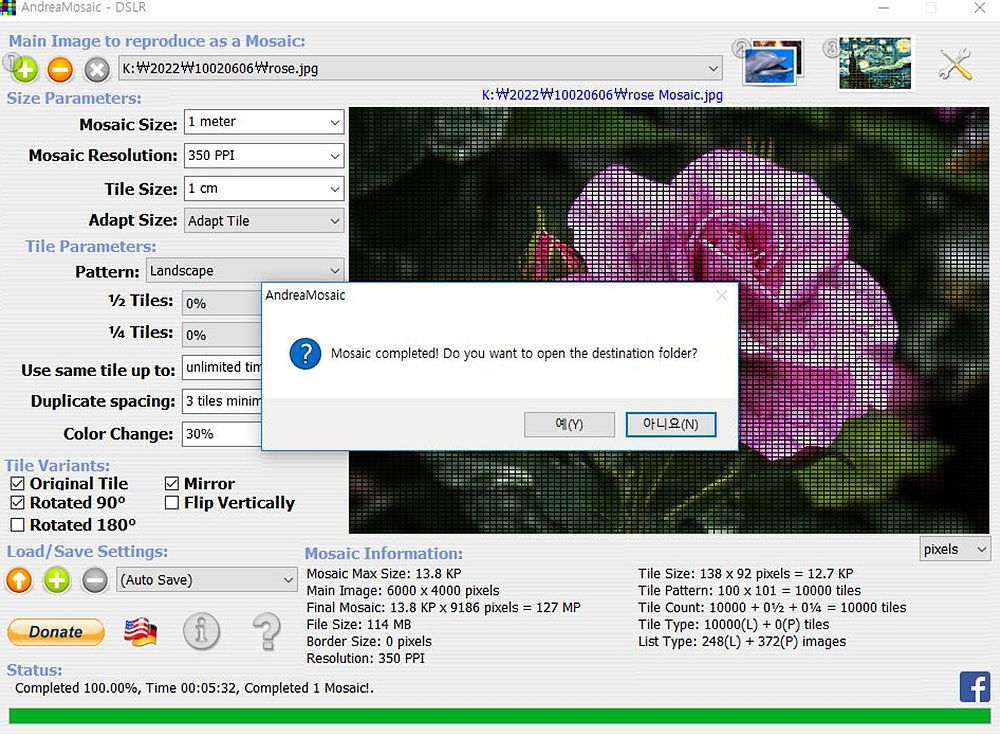Open tile images dolphin thumbnail
The image size is (1000, 734).
773,62
